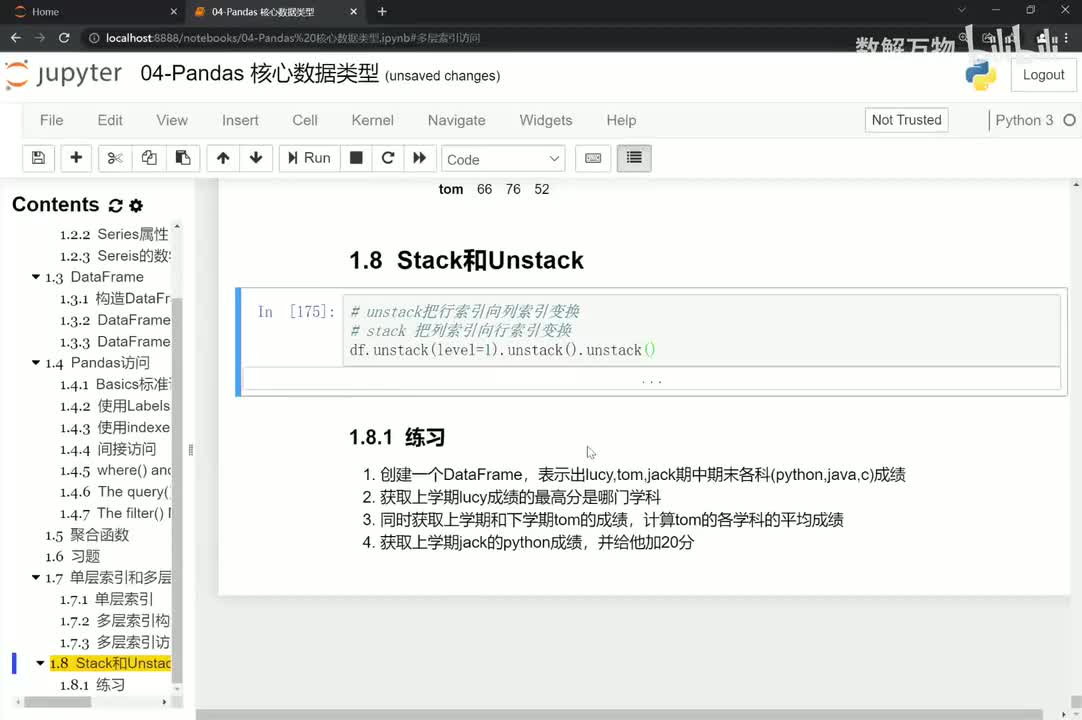Click inside code cell In [175]
This screenshot has width=1082, height=720.
701,331
